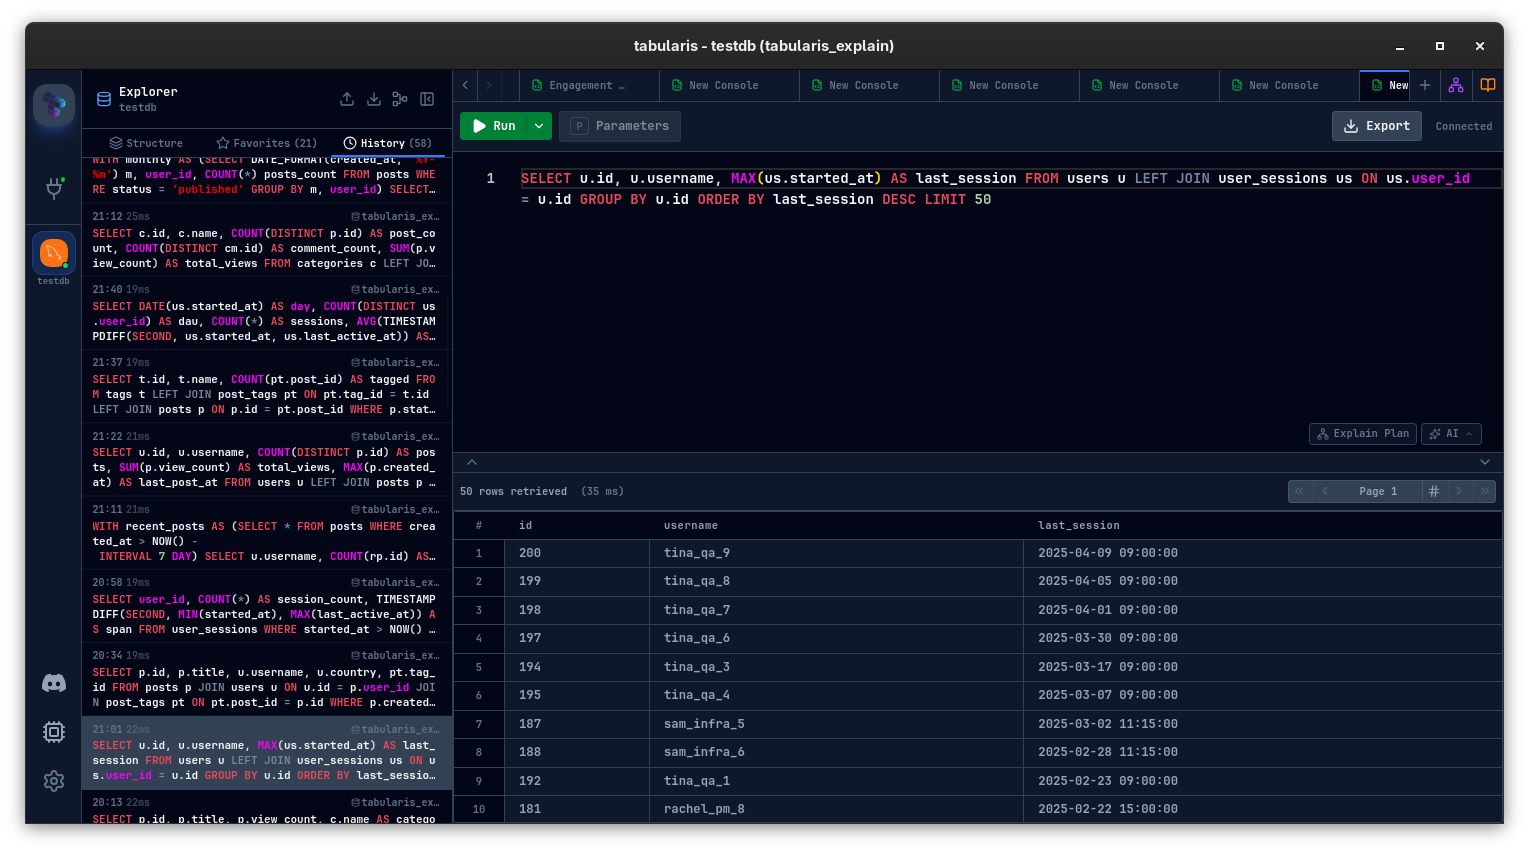Open the database connection plug icon
This screenshot has width=1529, height=852.
click(54, 190)
